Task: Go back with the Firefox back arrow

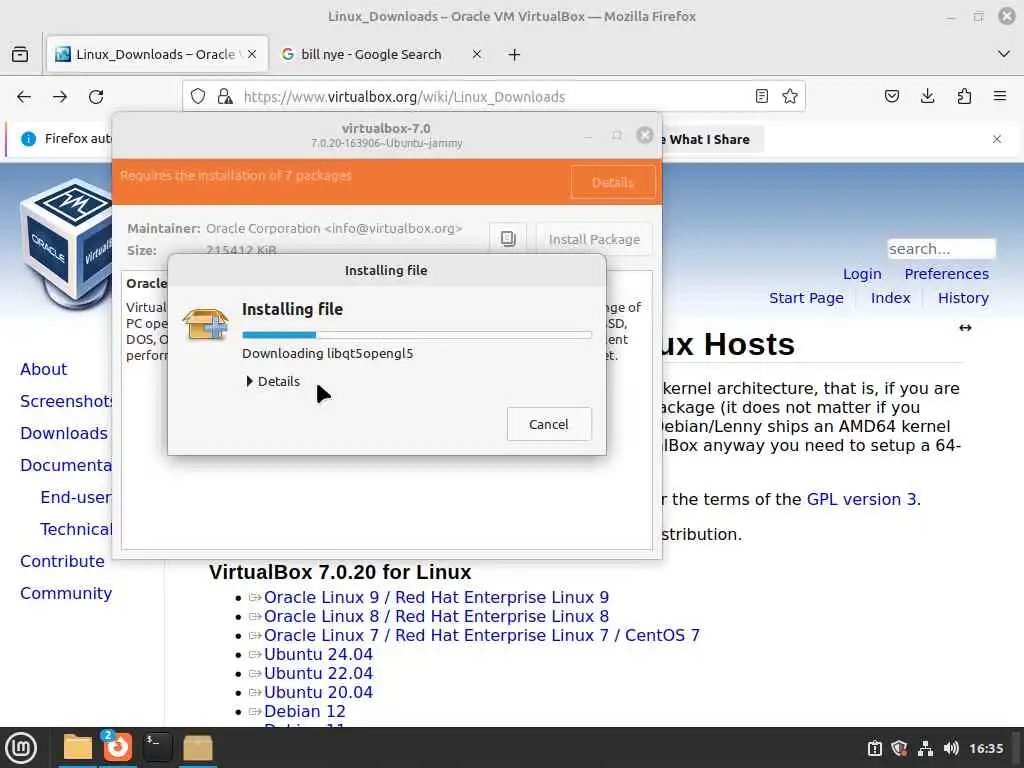Action: (x=24, y=97)
